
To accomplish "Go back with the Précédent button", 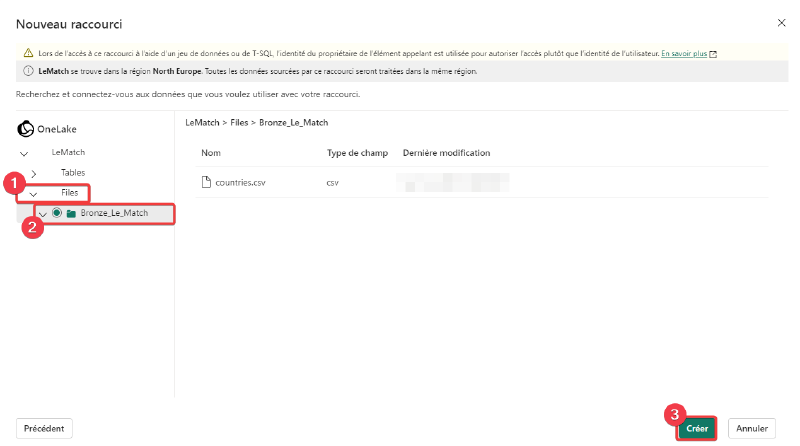I will [x=44, y=429].
